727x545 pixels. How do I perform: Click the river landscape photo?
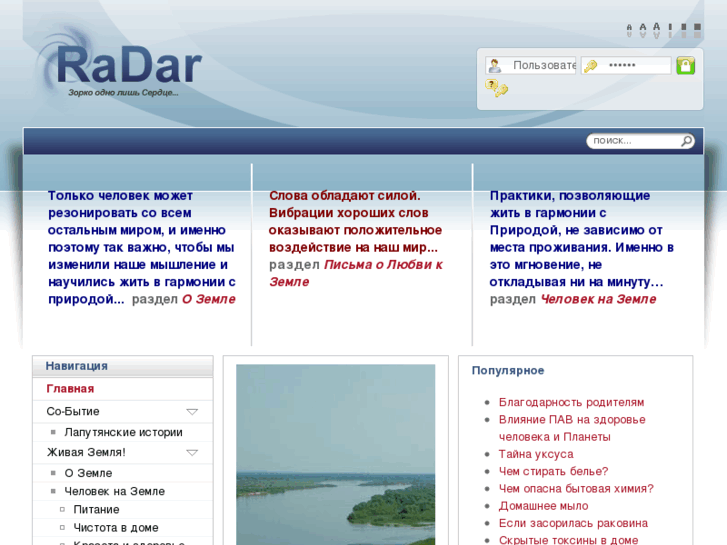[336, 455]
